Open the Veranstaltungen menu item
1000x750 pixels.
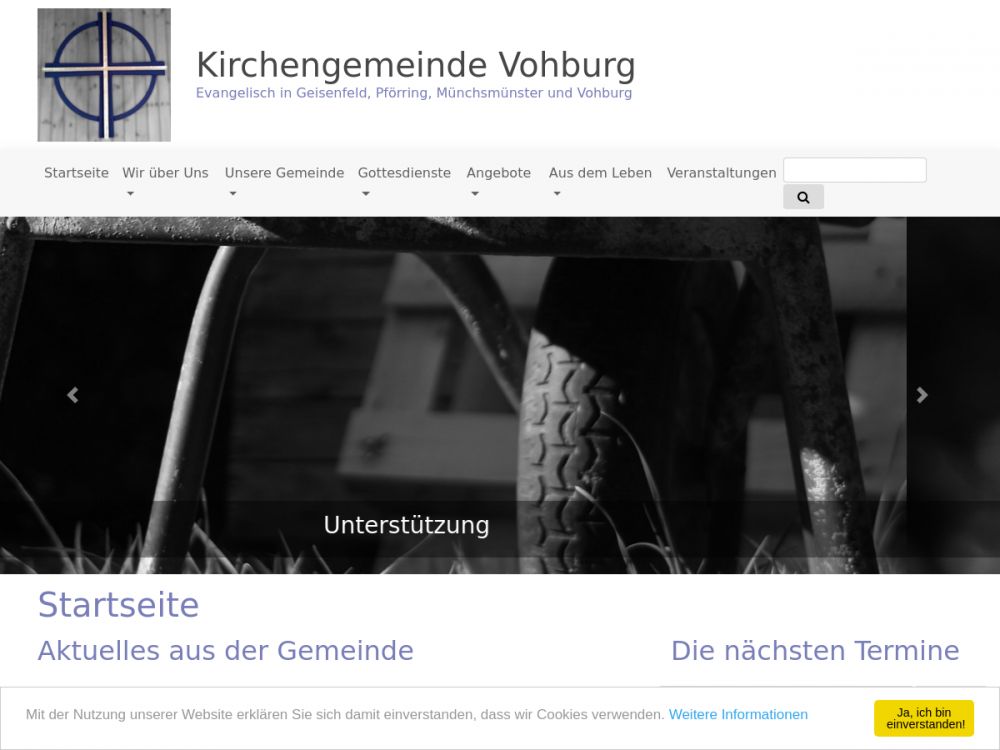pos(721,173)
